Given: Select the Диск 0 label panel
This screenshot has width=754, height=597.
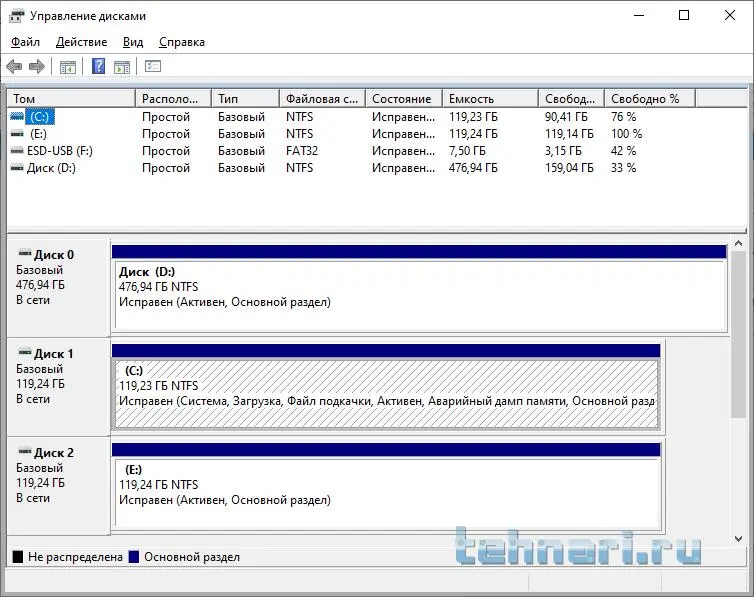Looking at the screenshot, I should tap(58, 286).
